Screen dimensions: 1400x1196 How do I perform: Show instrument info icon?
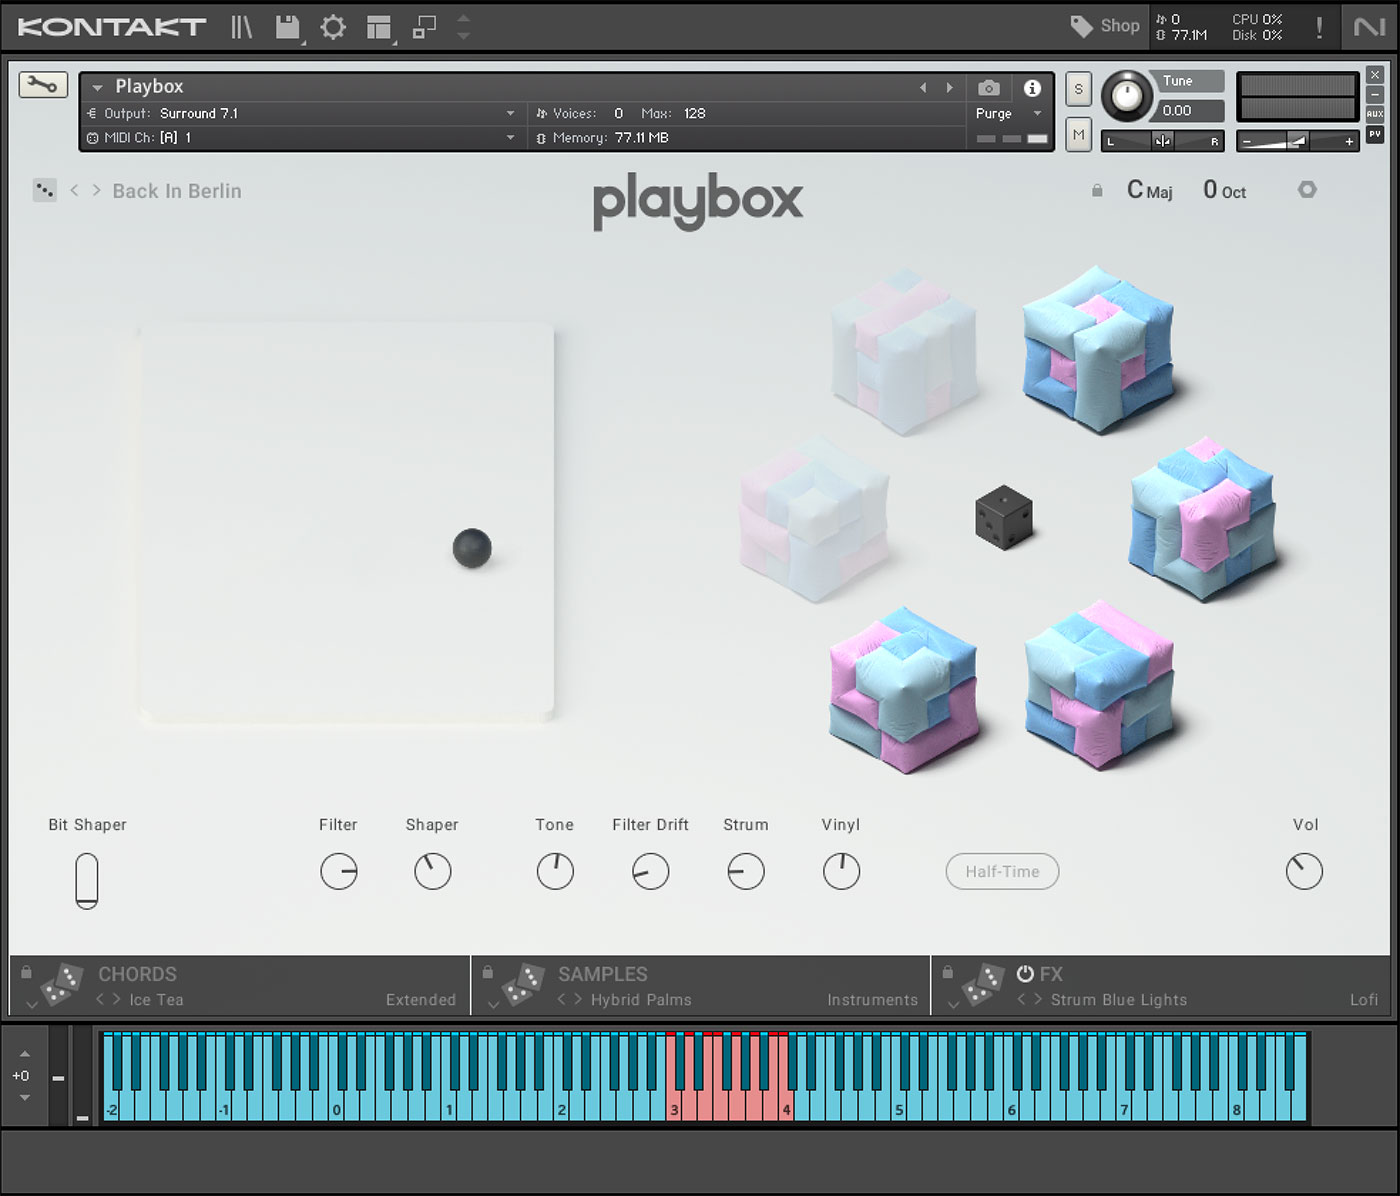point(1032,88)
